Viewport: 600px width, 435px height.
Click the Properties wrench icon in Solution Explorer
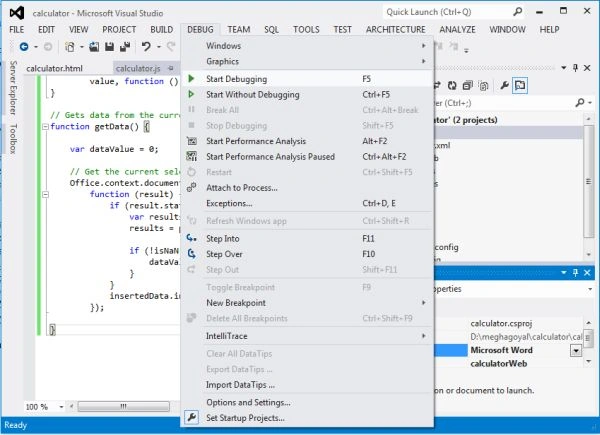click(x=504, y=85)
